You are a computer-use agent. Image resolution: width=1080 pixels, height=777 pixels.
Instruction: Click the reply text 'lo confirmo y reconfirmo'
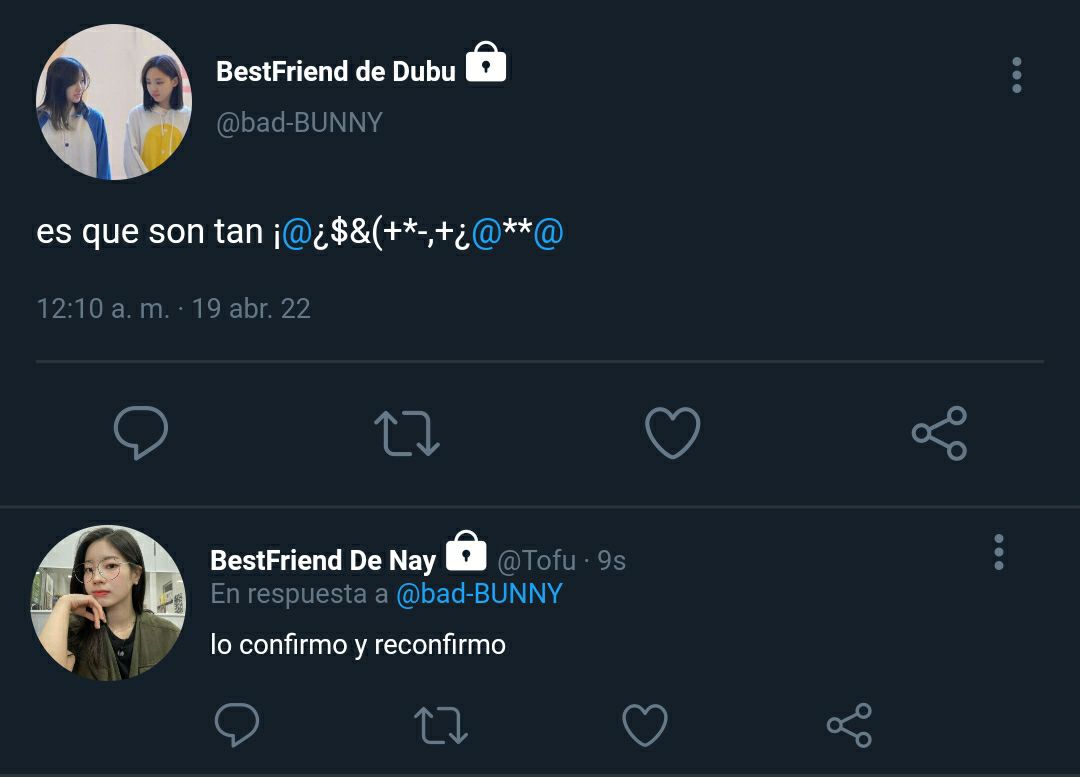(358, 645)
